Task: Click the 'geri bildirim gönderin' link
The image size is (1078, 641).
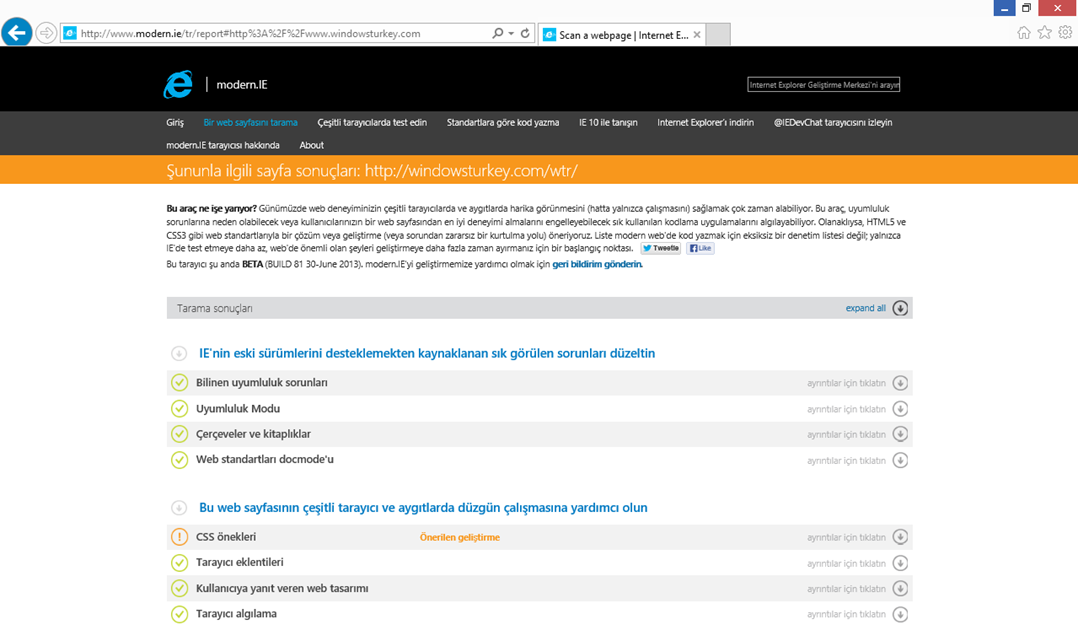Action: 597,264
